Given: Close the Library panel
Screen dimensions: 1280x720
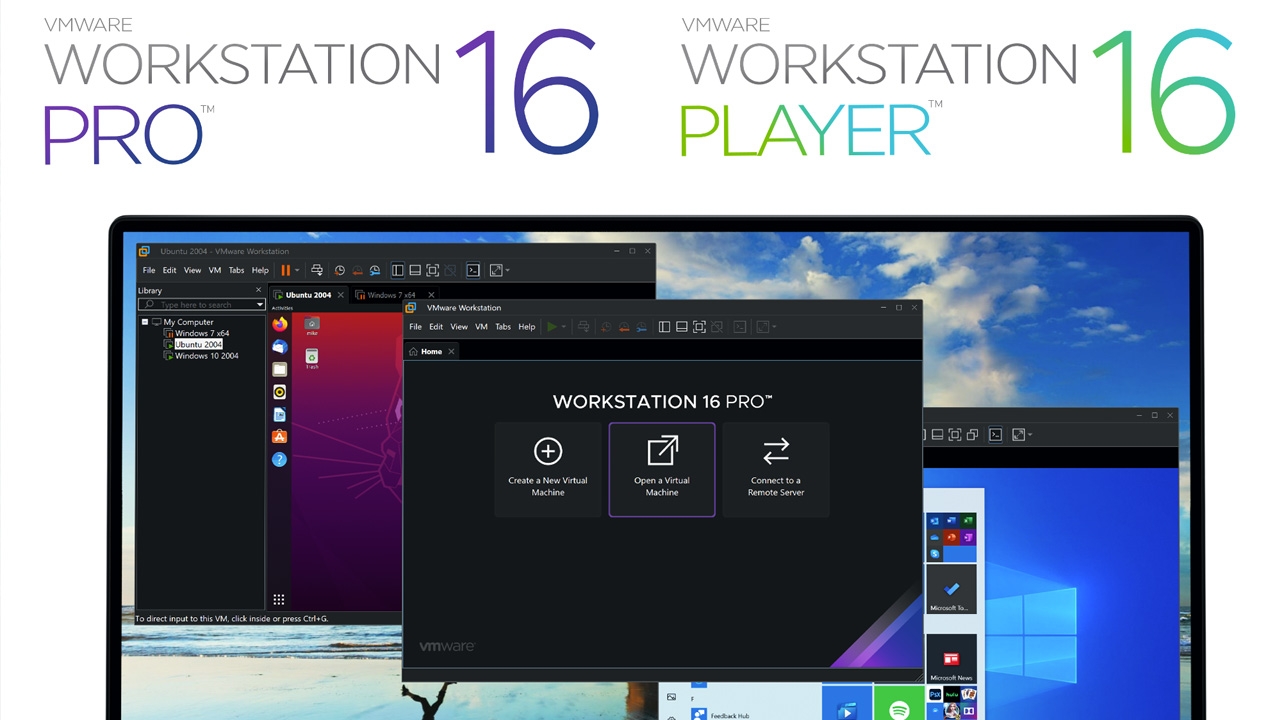Looking at the screenshot, I should tap(259, 290).
